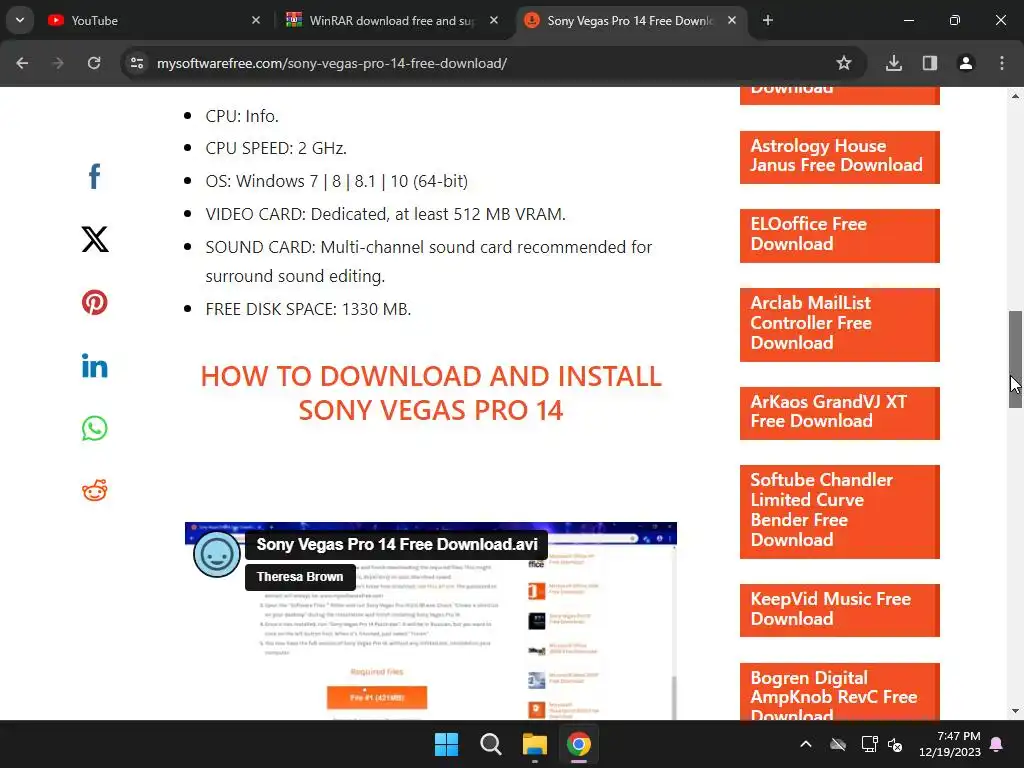Go back to the previous page
This screenshot has height=768, width=1024.
(22, 63)
